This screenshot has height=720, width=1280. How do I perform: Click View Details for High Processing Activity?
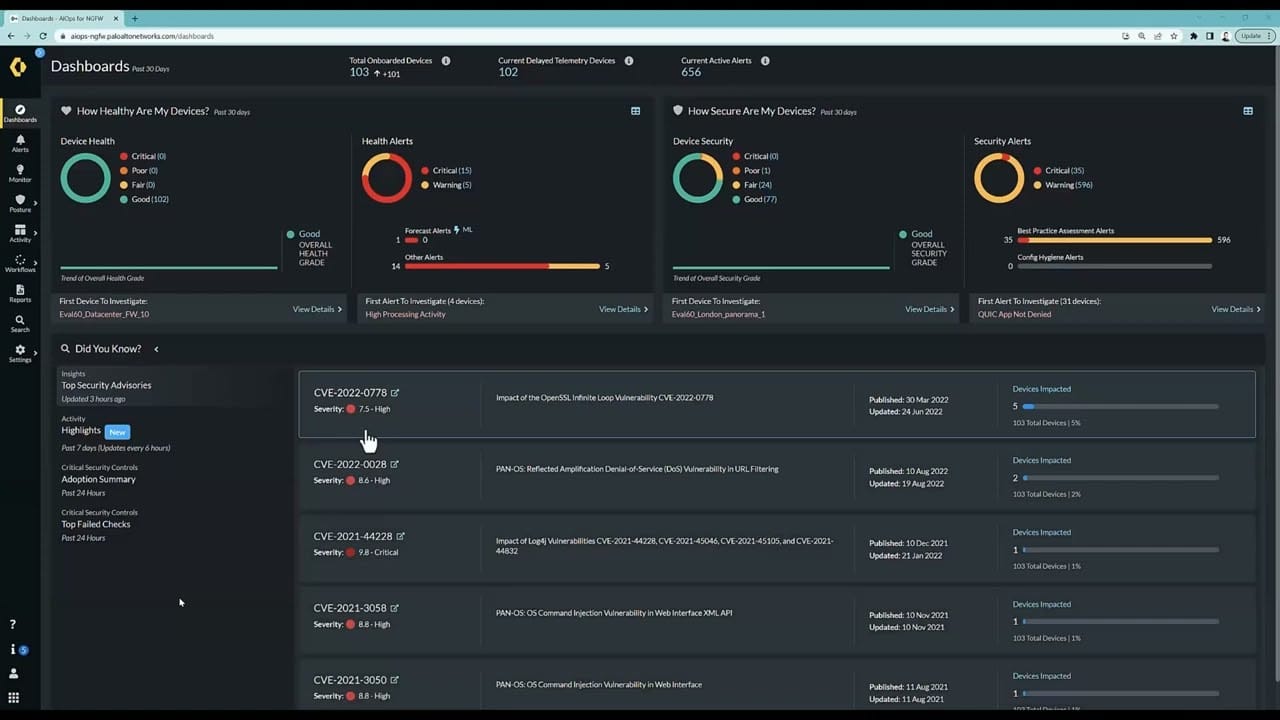click(x=620, y=309)
